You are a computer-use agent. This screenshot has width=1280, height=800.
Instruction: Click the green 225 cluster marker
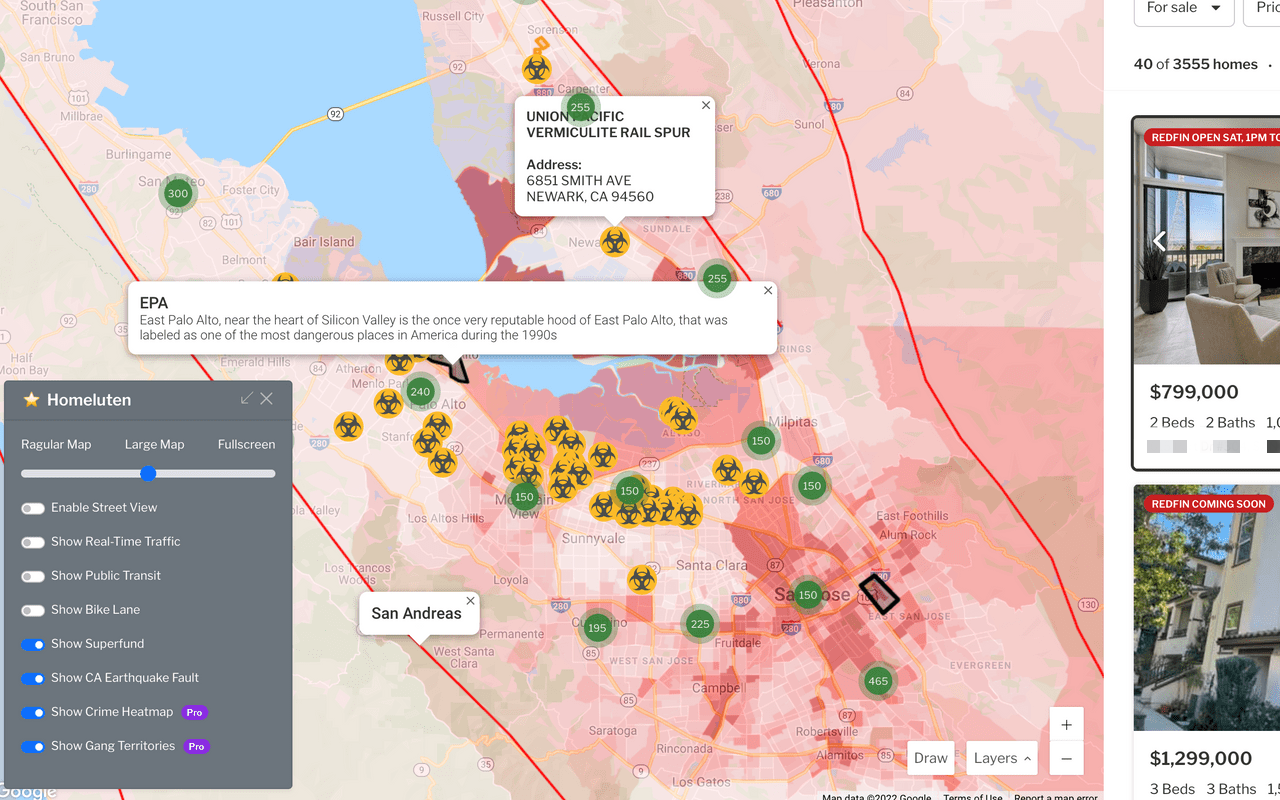700,624
